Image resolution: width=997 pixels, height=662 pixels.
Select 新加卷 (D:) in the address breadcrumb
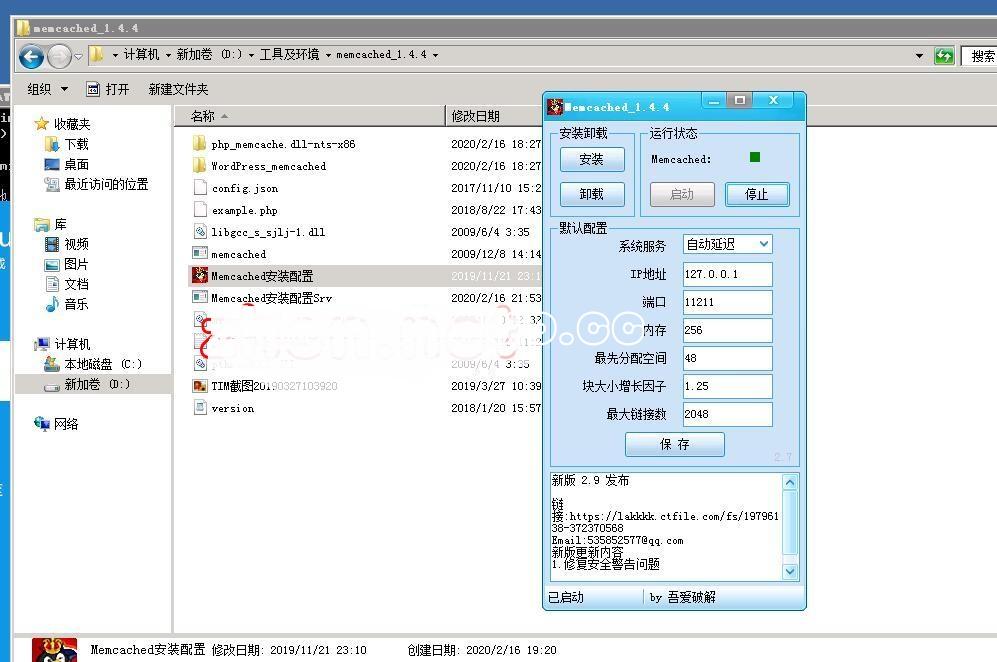[x=209, y=55]
